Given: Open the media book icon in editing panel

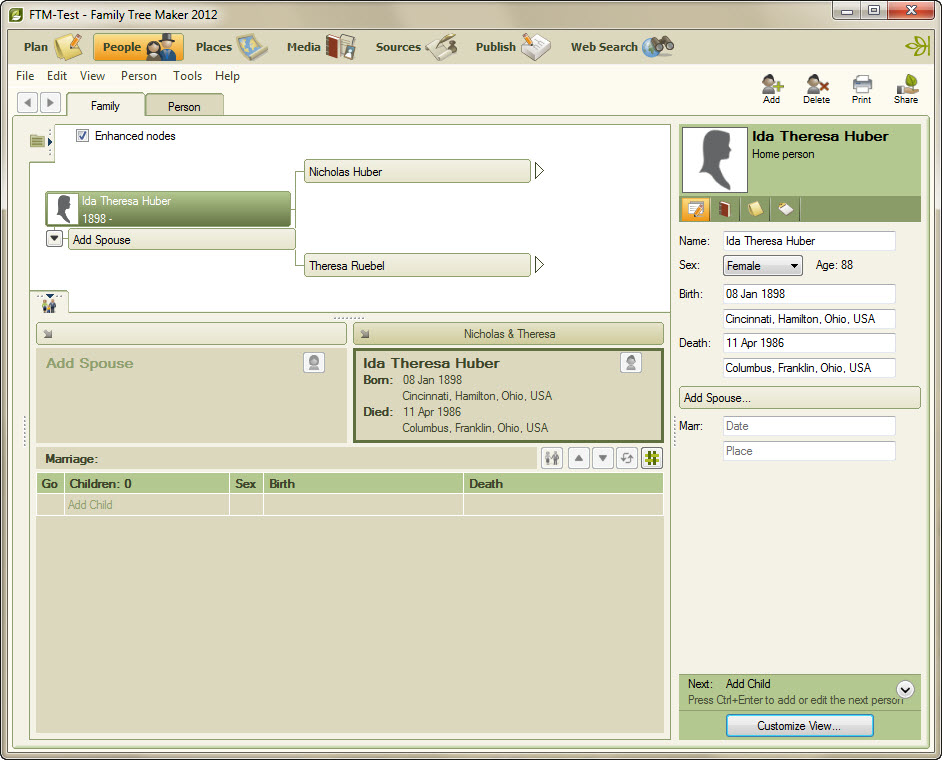Looking at the screenshot, I should [x=725, y=209].
